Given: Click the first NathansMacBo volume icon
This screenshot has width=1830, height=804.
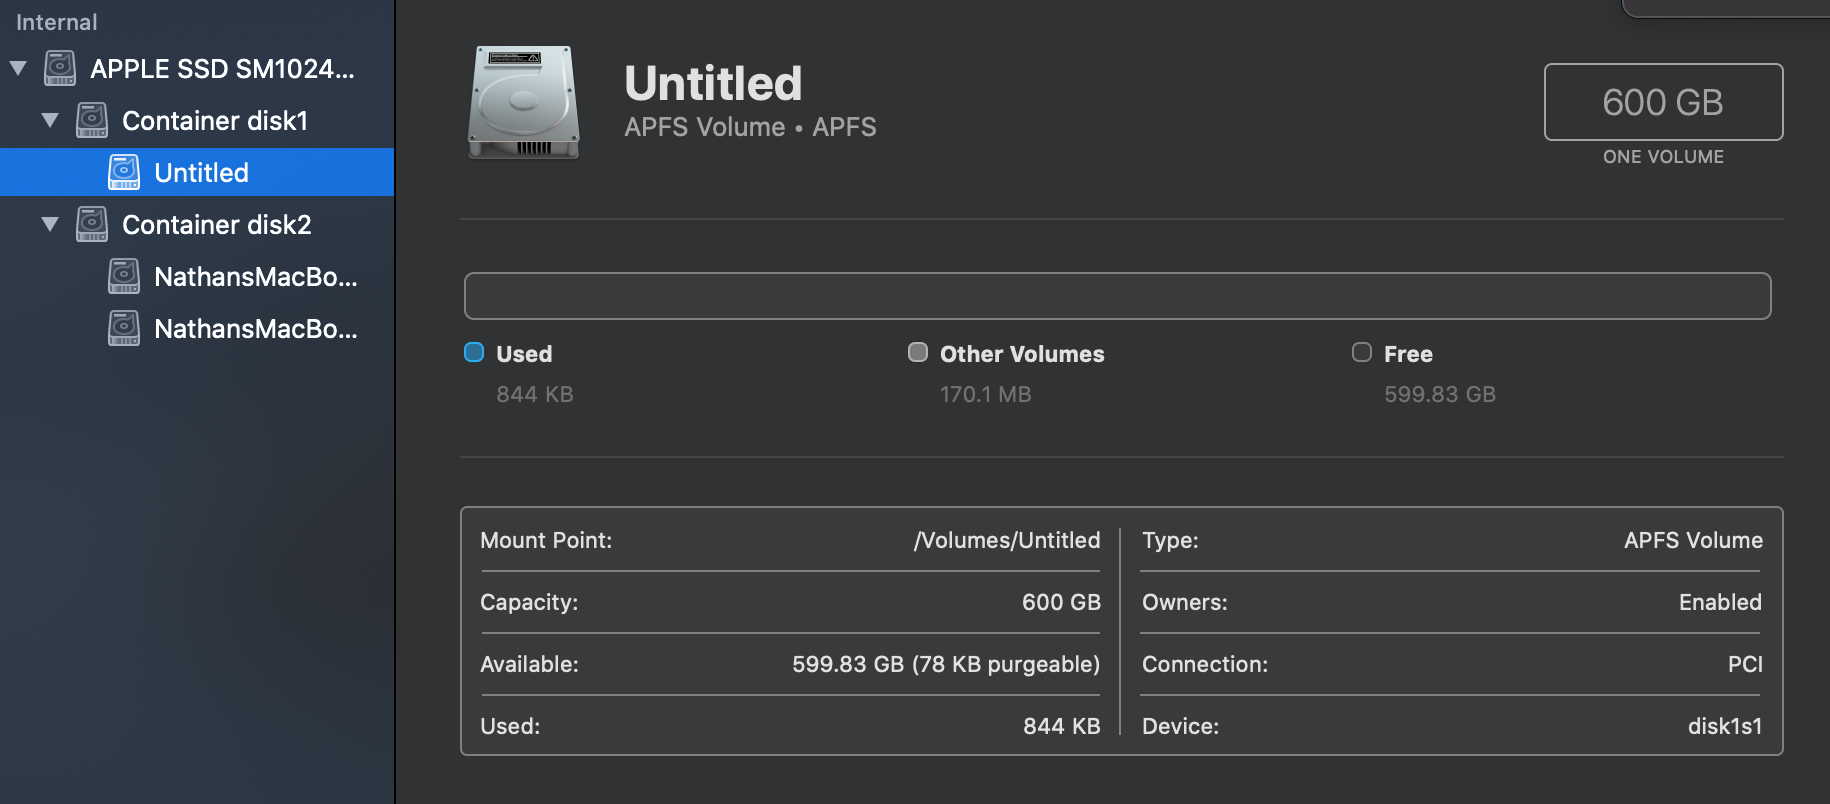Looking at the screenshot, I should (124, 276).
